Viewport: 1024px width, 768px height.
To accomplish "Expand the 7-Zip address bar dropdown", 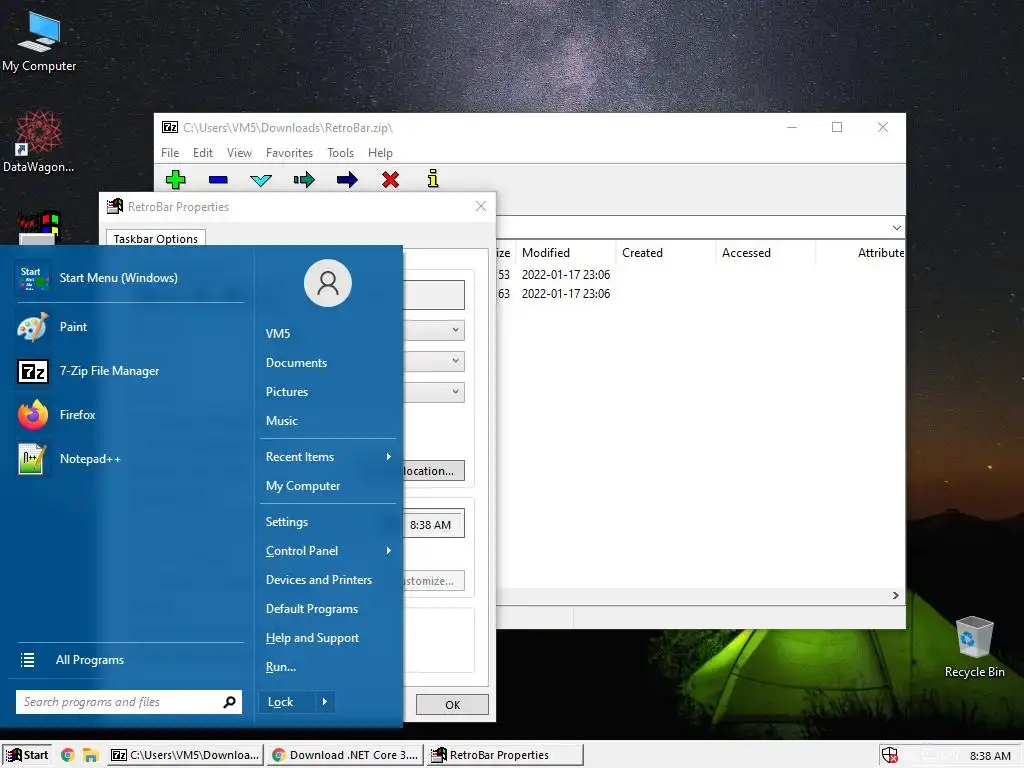I will coord(897,228).
